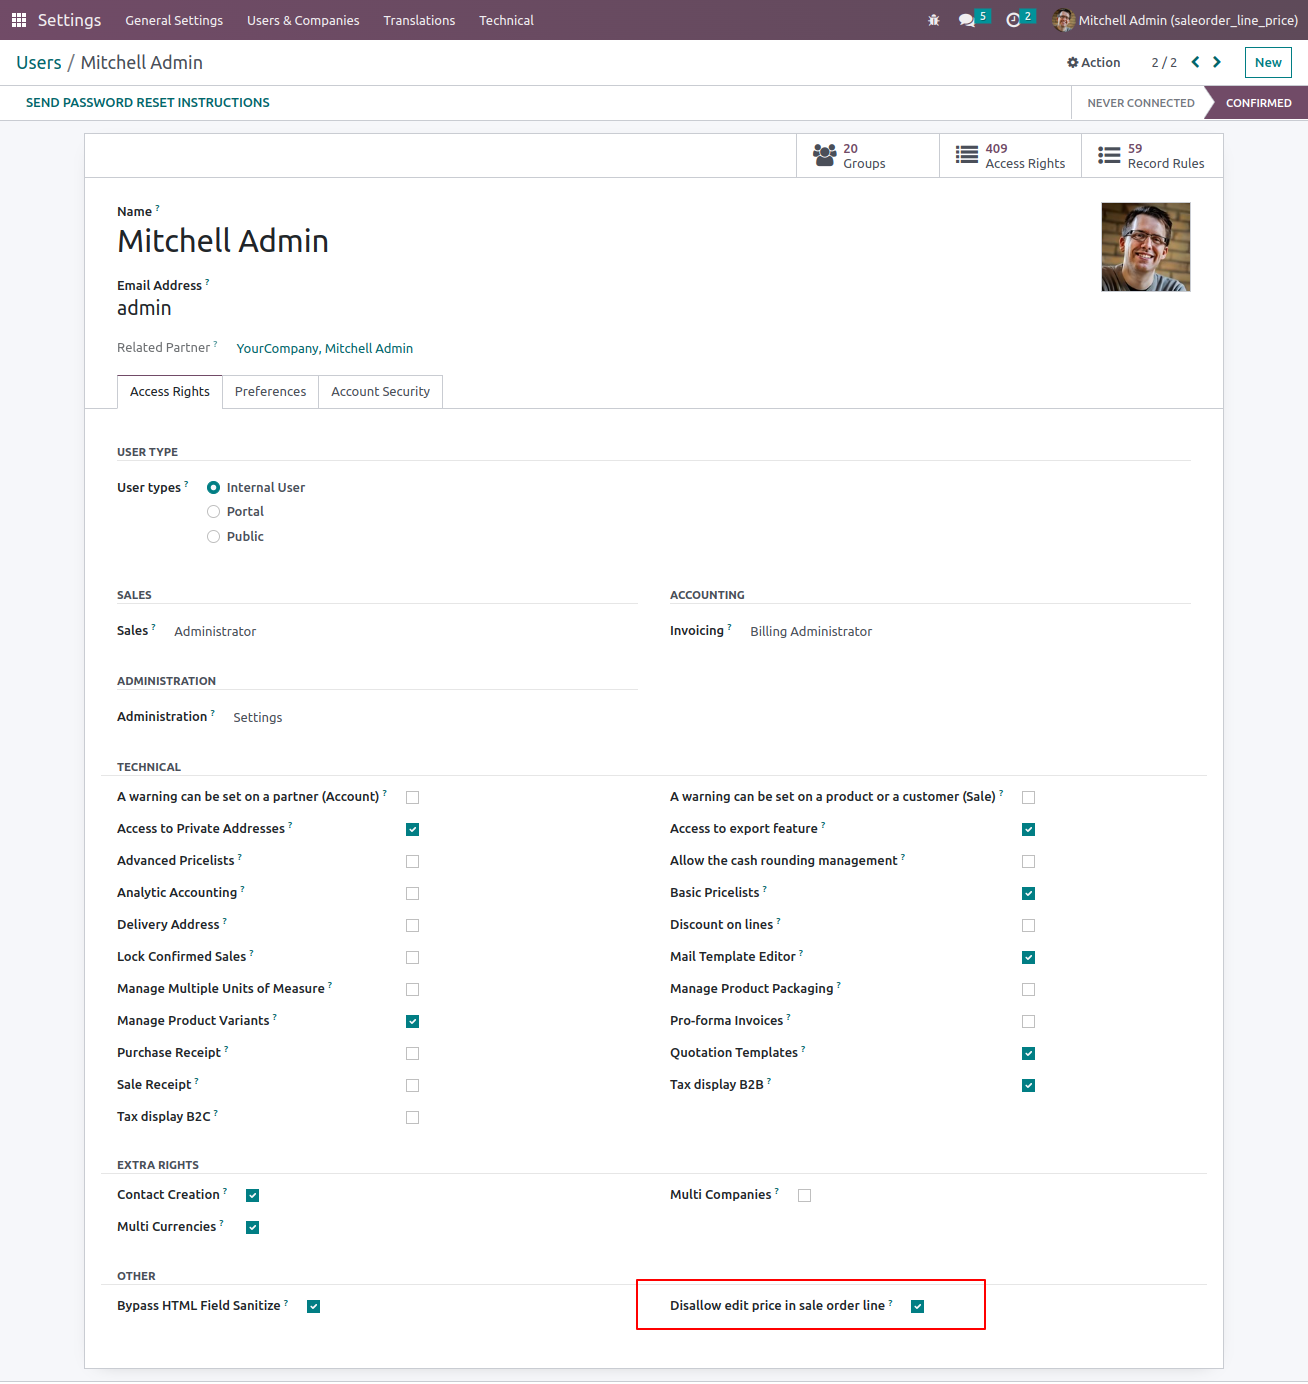Screen dimensions: 1308x1384
Task: Enable Analytic Accounting checkbox
Action: pyautogui.click(x=413, y=894)
